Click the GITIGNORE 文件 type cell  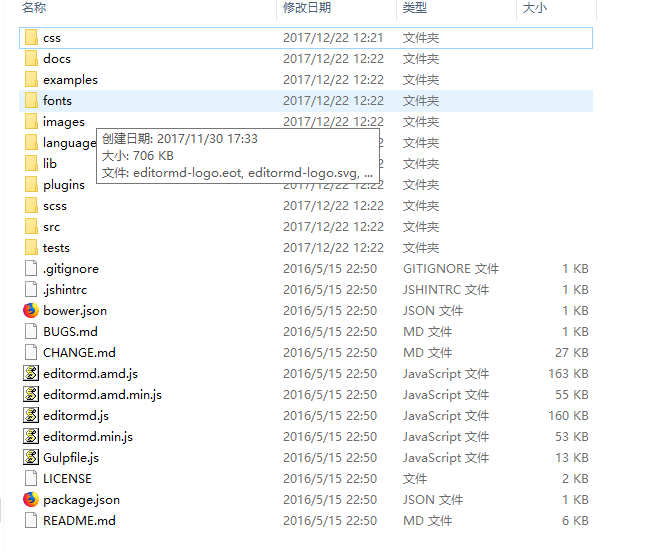click(x=451, y=269)
